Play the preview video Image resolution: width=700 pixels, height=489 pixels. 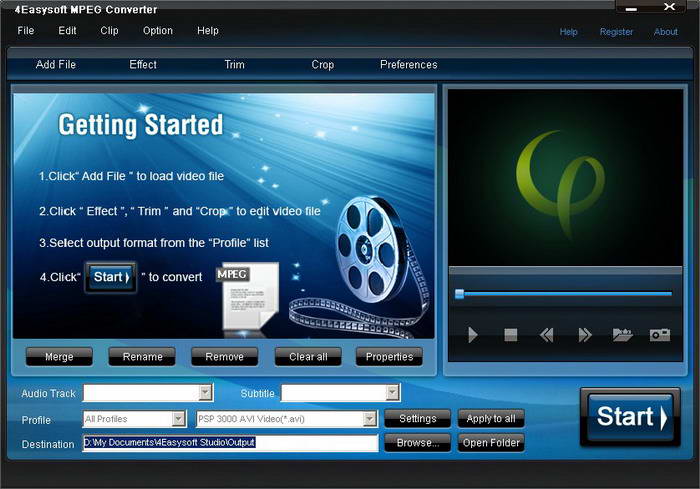point(472,334)
